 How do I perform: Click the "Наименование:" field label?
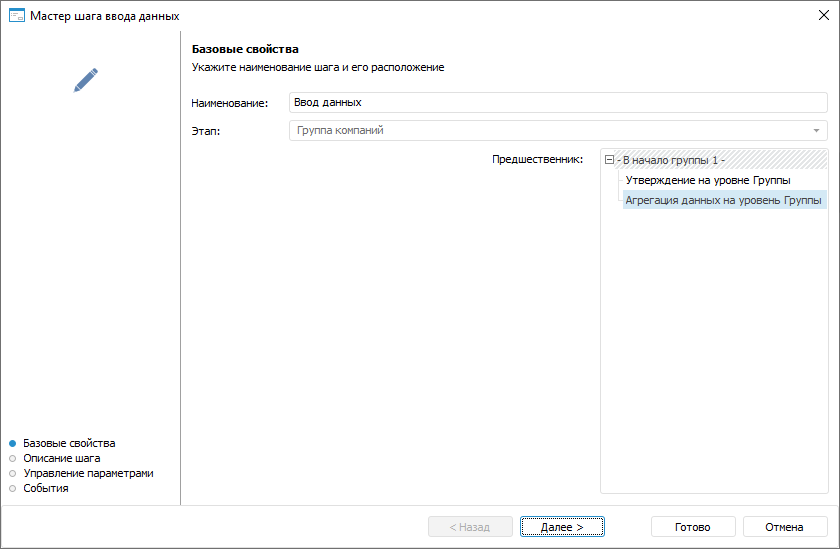pos(230,104)
